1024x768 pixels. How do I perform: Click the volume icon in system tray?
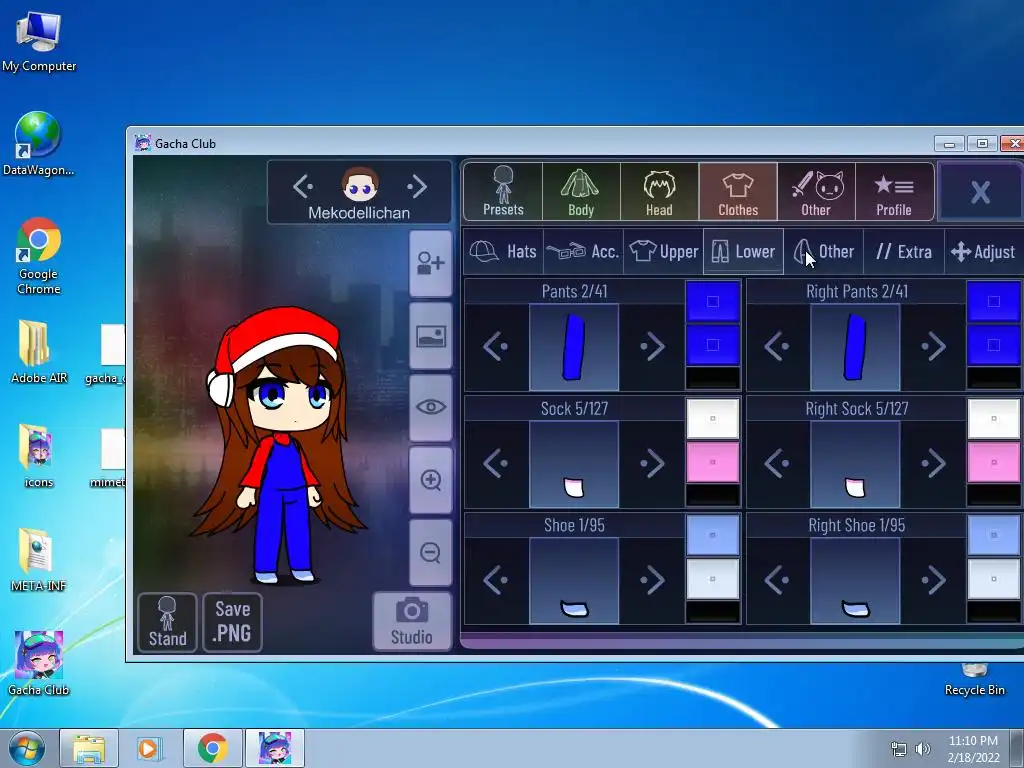pyautogui.click(x=922, y=749)
